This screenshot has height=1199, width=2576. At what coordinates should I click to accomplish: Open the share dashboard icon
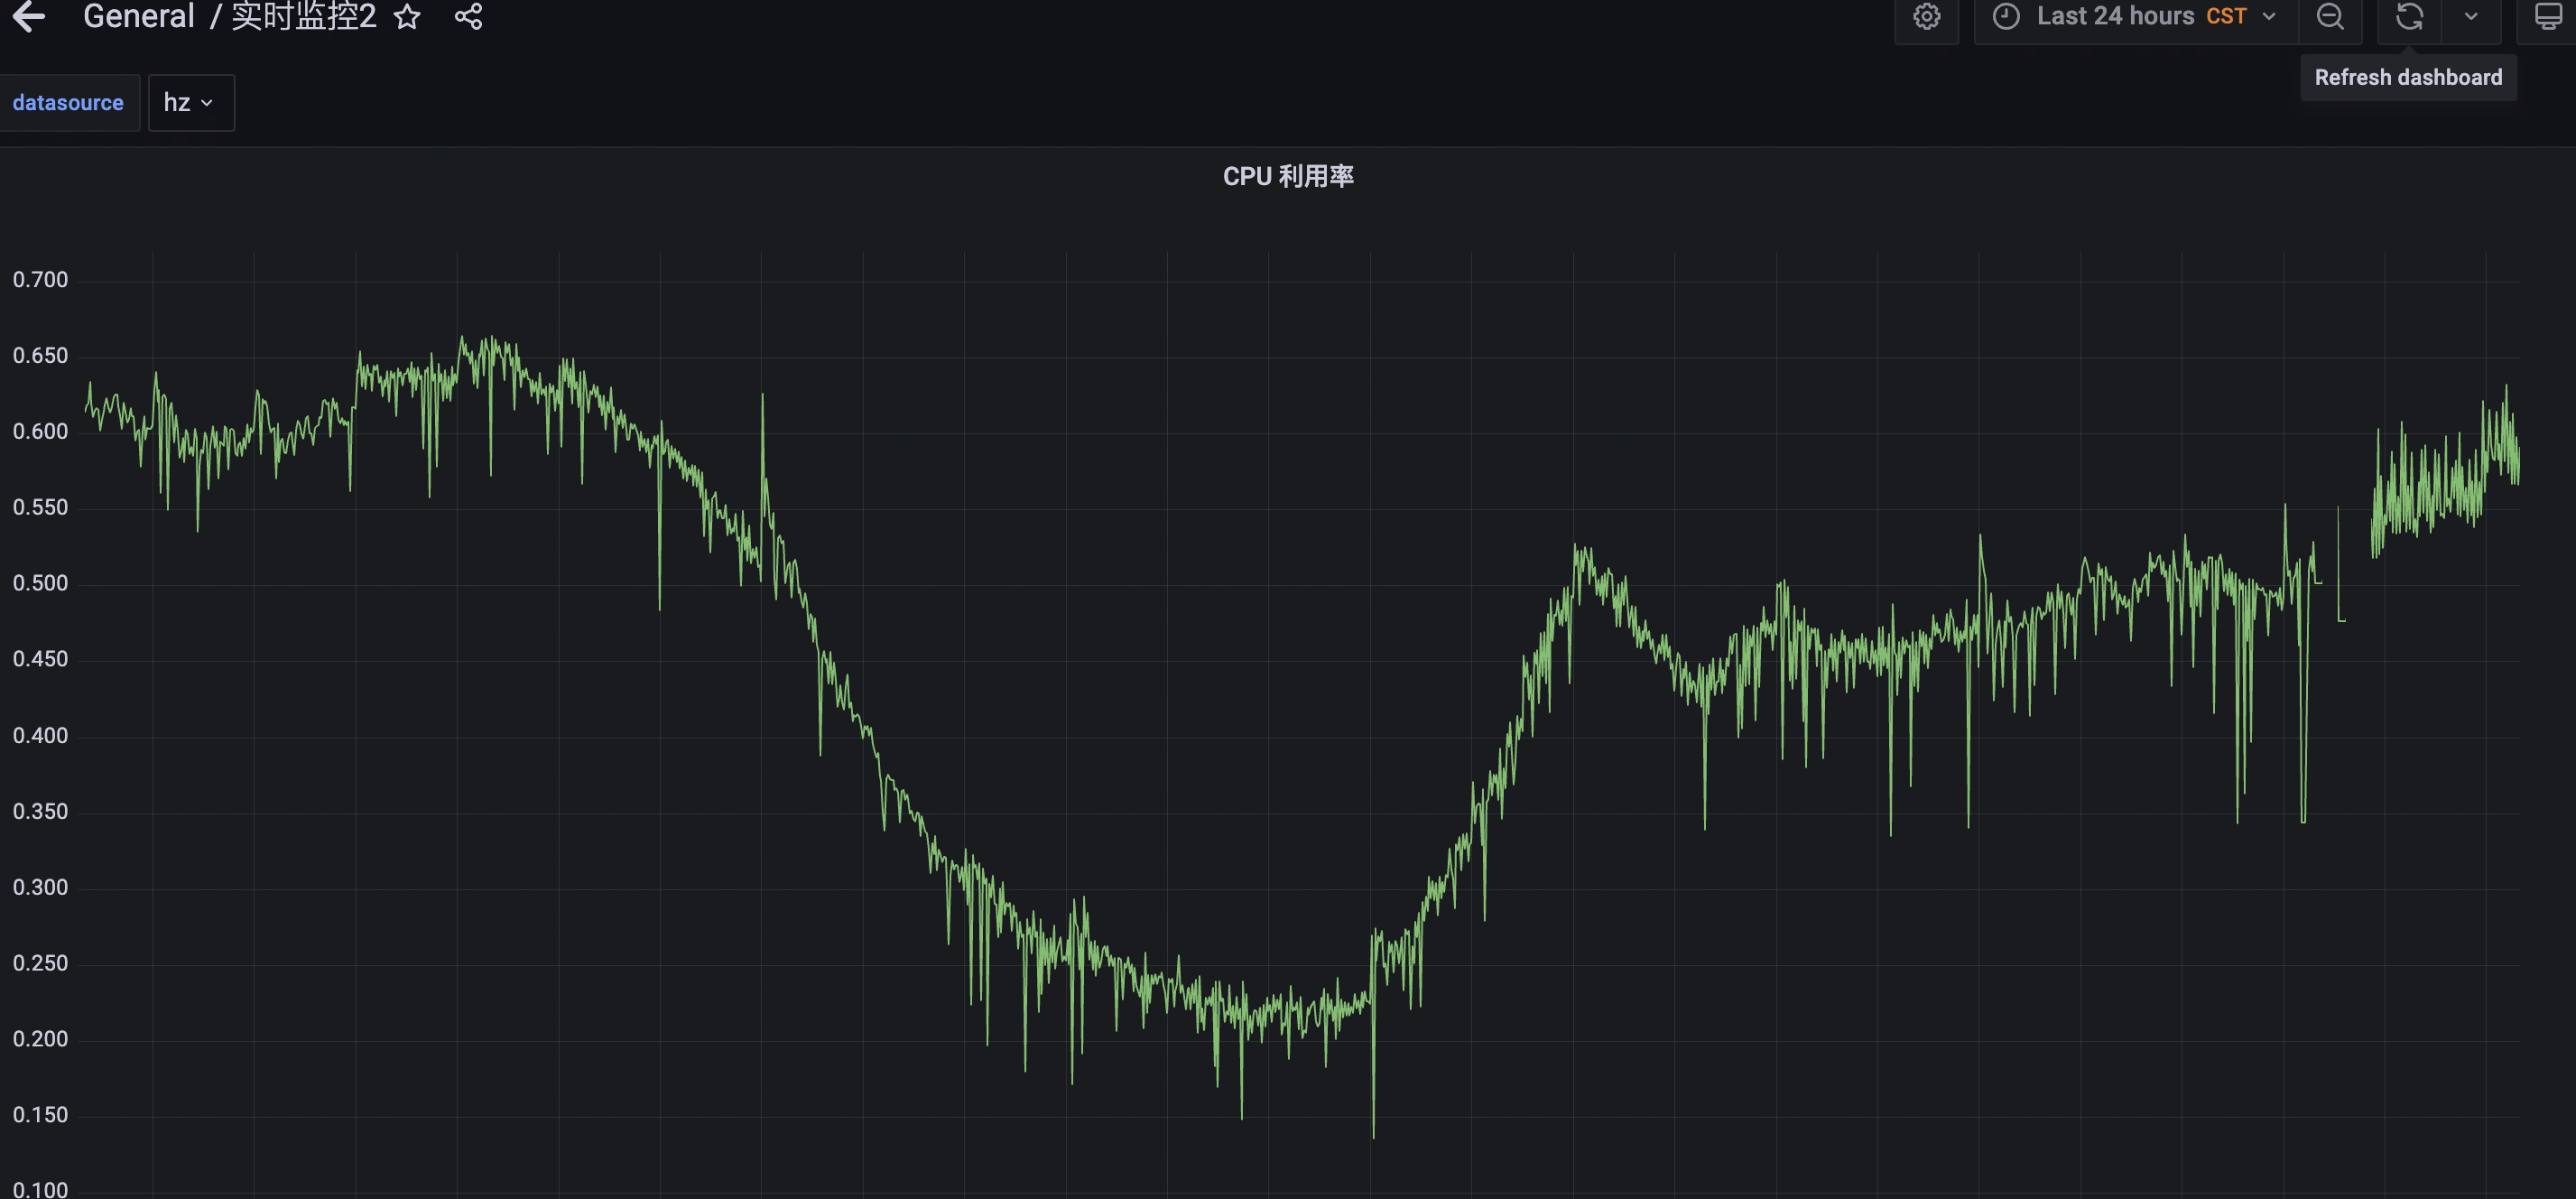pyautogui.click(x=468, y=16)
